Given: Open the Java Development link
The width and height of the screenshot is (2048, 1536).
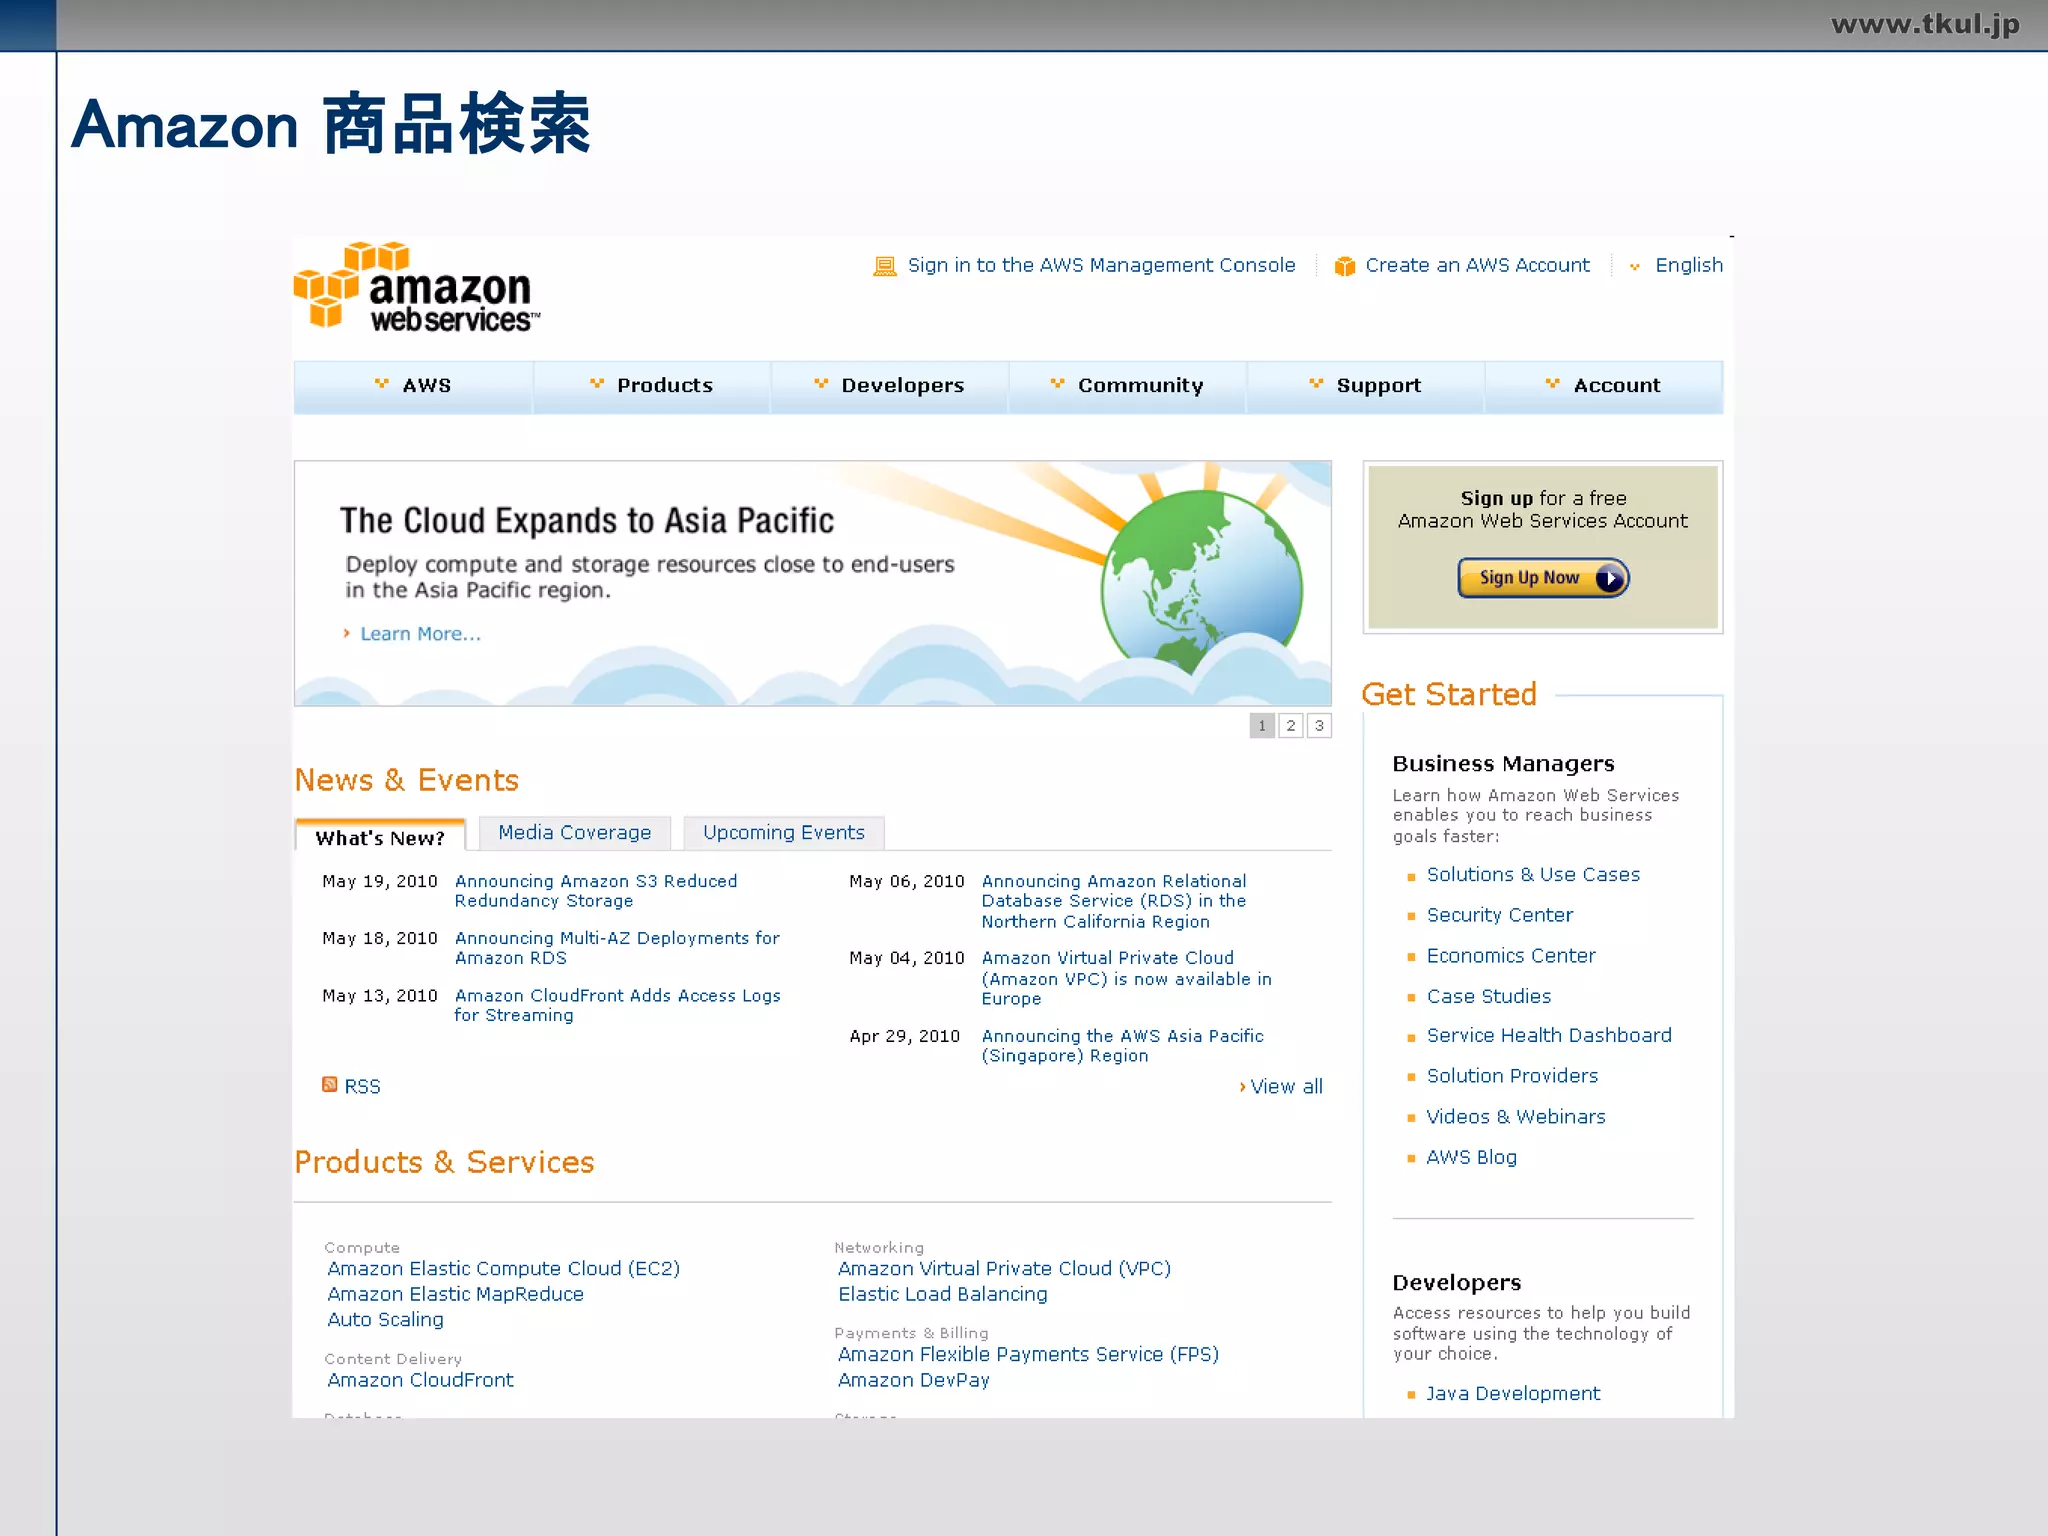Looking at the screenshot, I should click(x=1512, y=1394).
